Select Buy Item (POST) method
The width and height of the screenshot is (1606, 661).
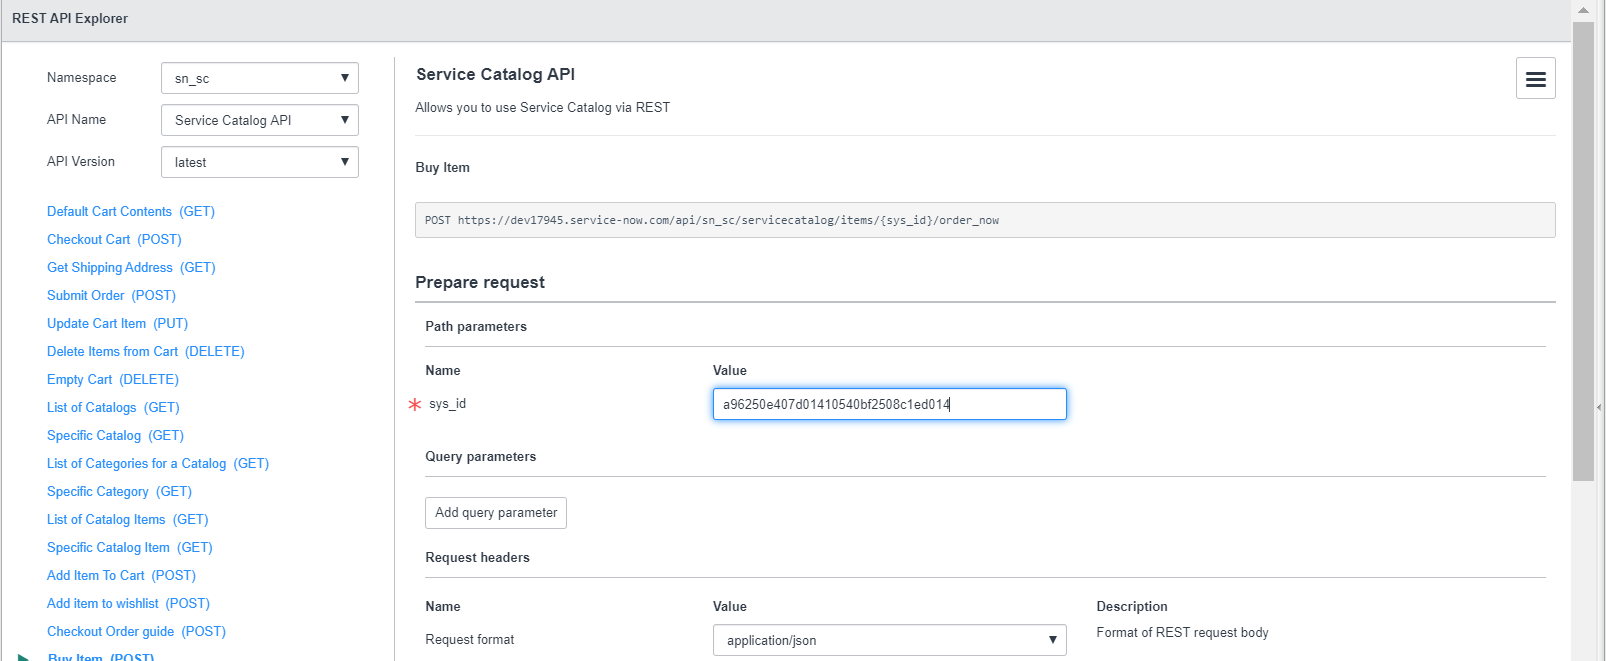click(x=101, y=656)
